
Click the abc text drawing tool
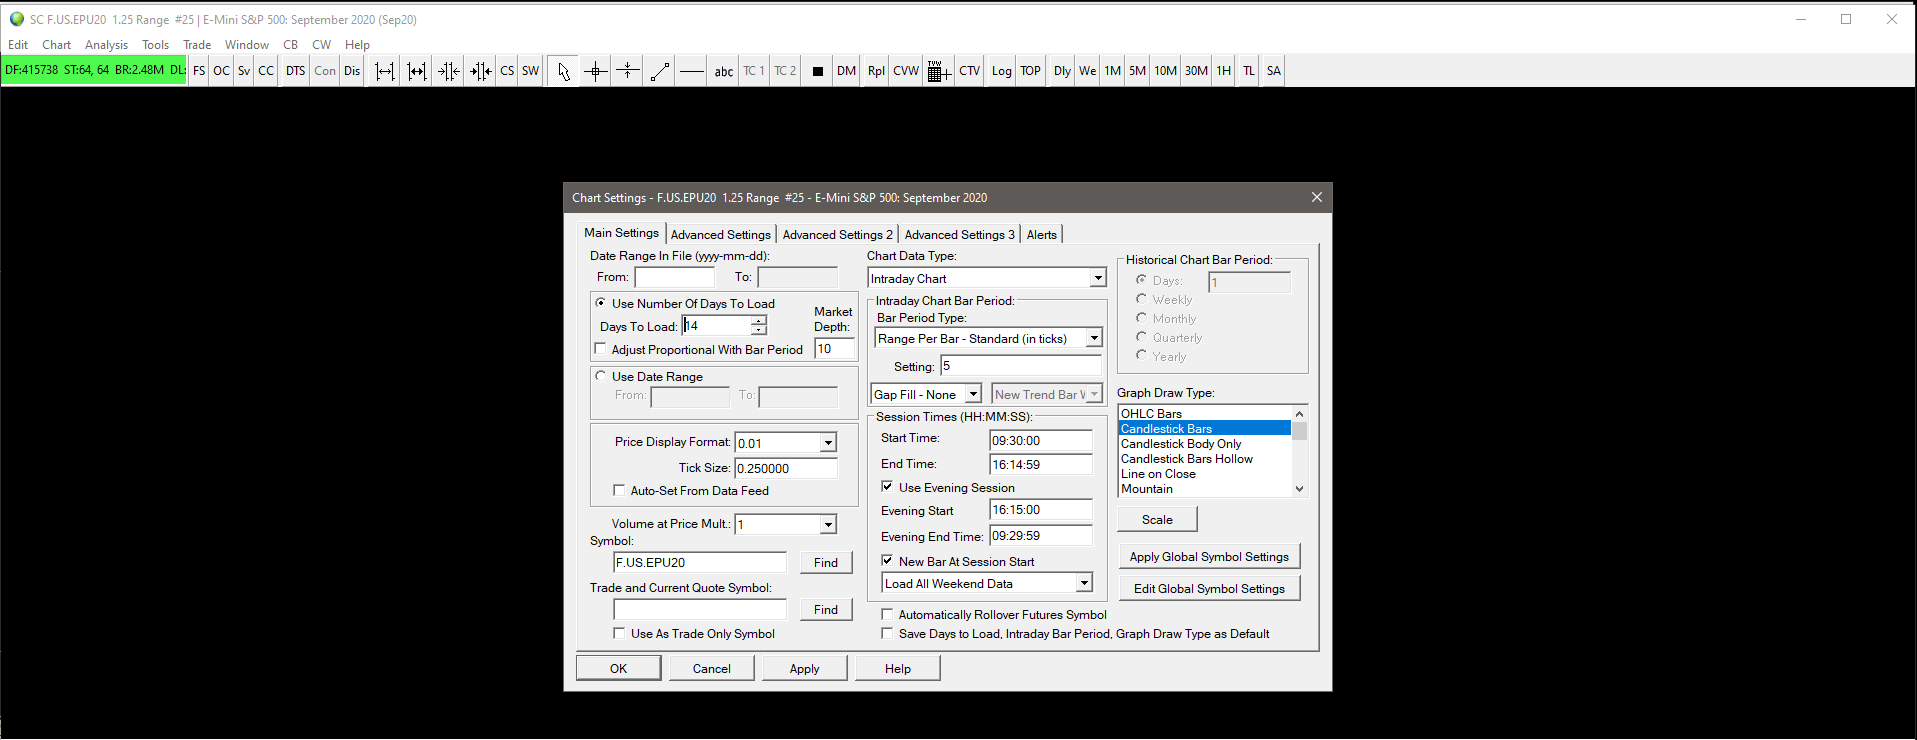tap(724, 71)
